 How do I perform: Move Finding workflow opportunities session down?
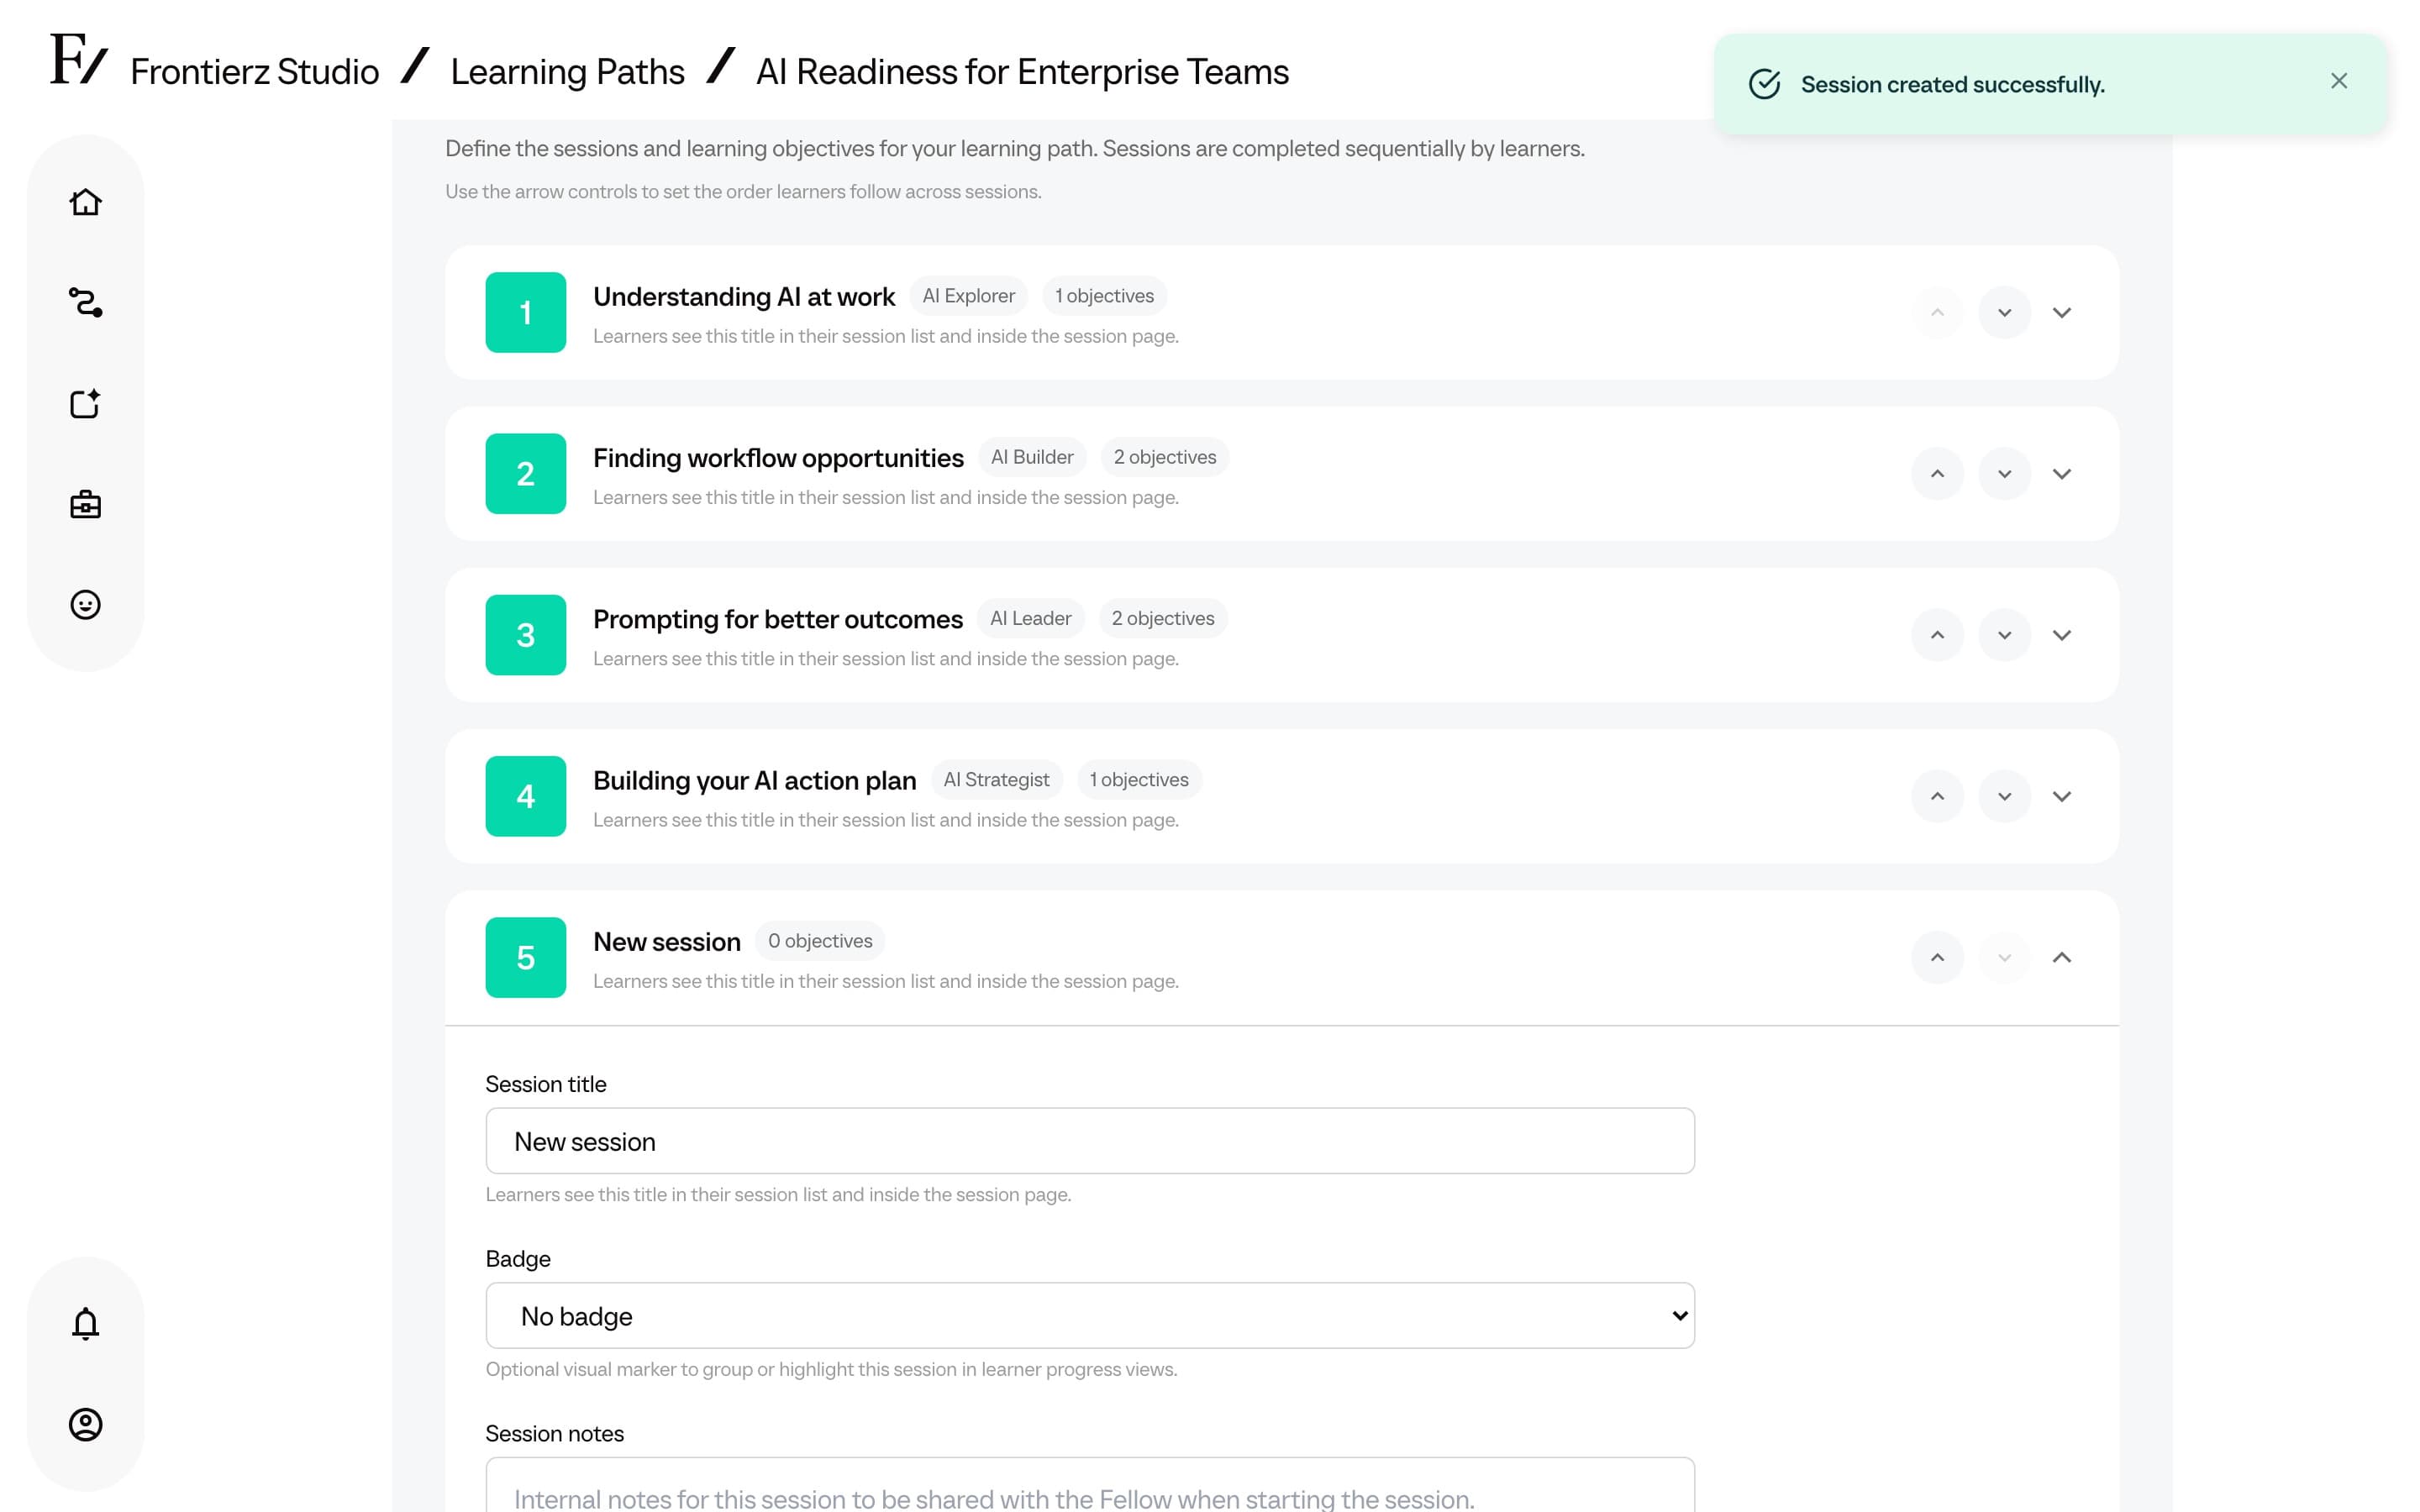point(2004,474)
